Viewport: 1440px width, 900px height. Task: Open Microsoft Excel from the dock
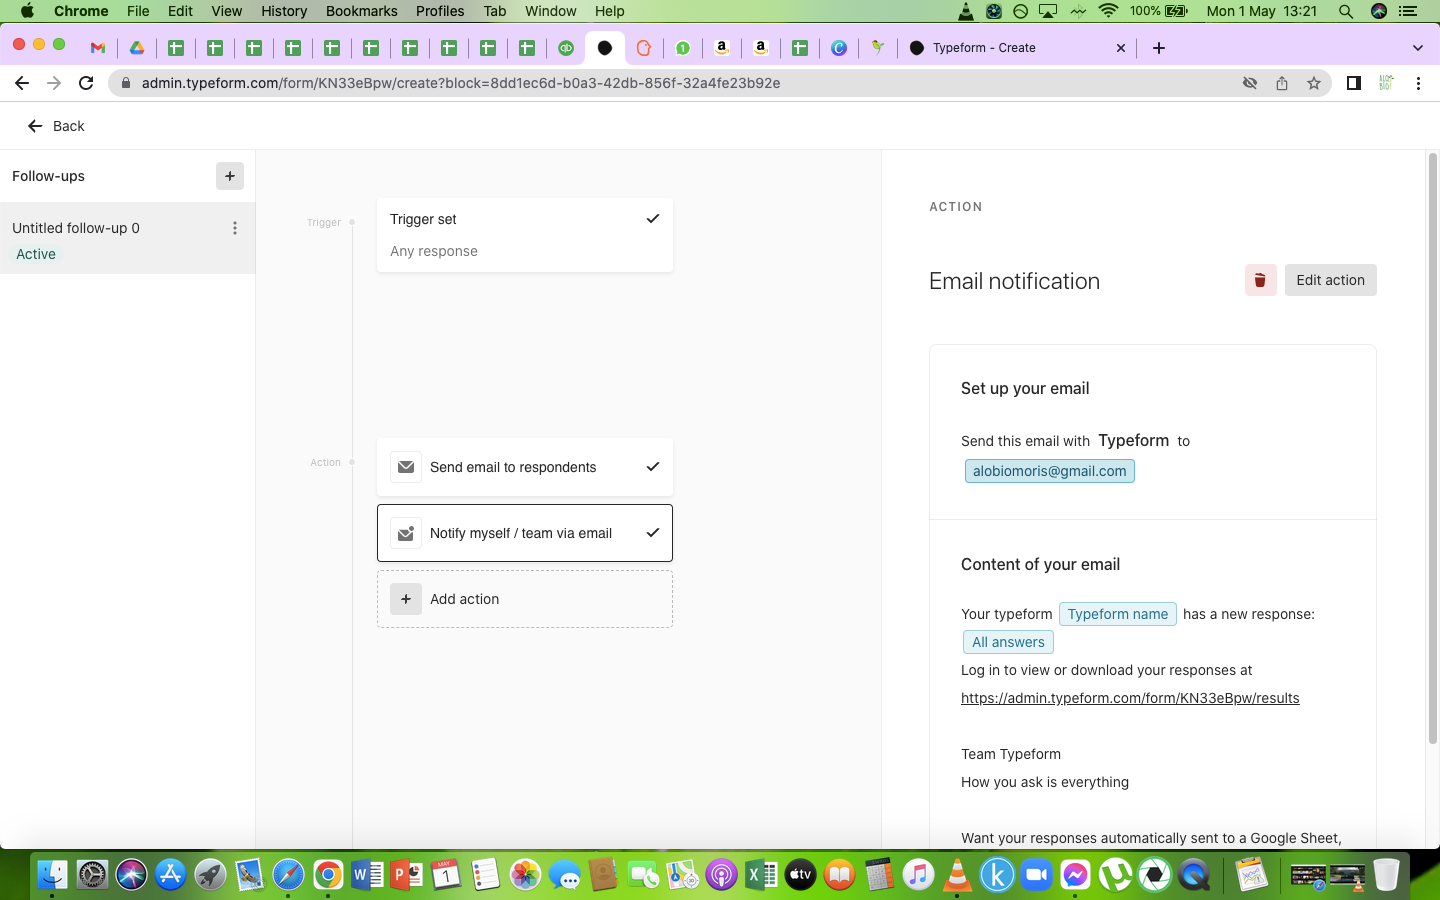pyautogui.click(x=761, y=875)
